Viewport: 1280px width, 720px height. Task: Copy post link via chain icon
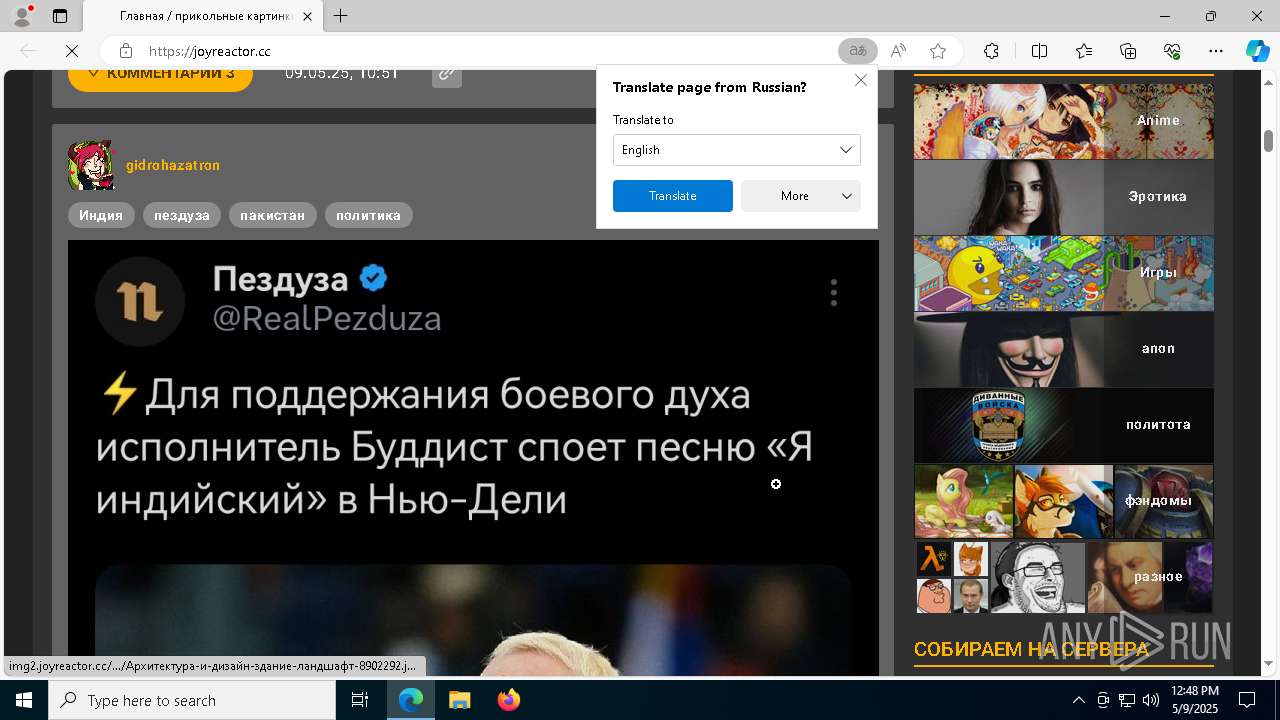[x=447, y=74]
